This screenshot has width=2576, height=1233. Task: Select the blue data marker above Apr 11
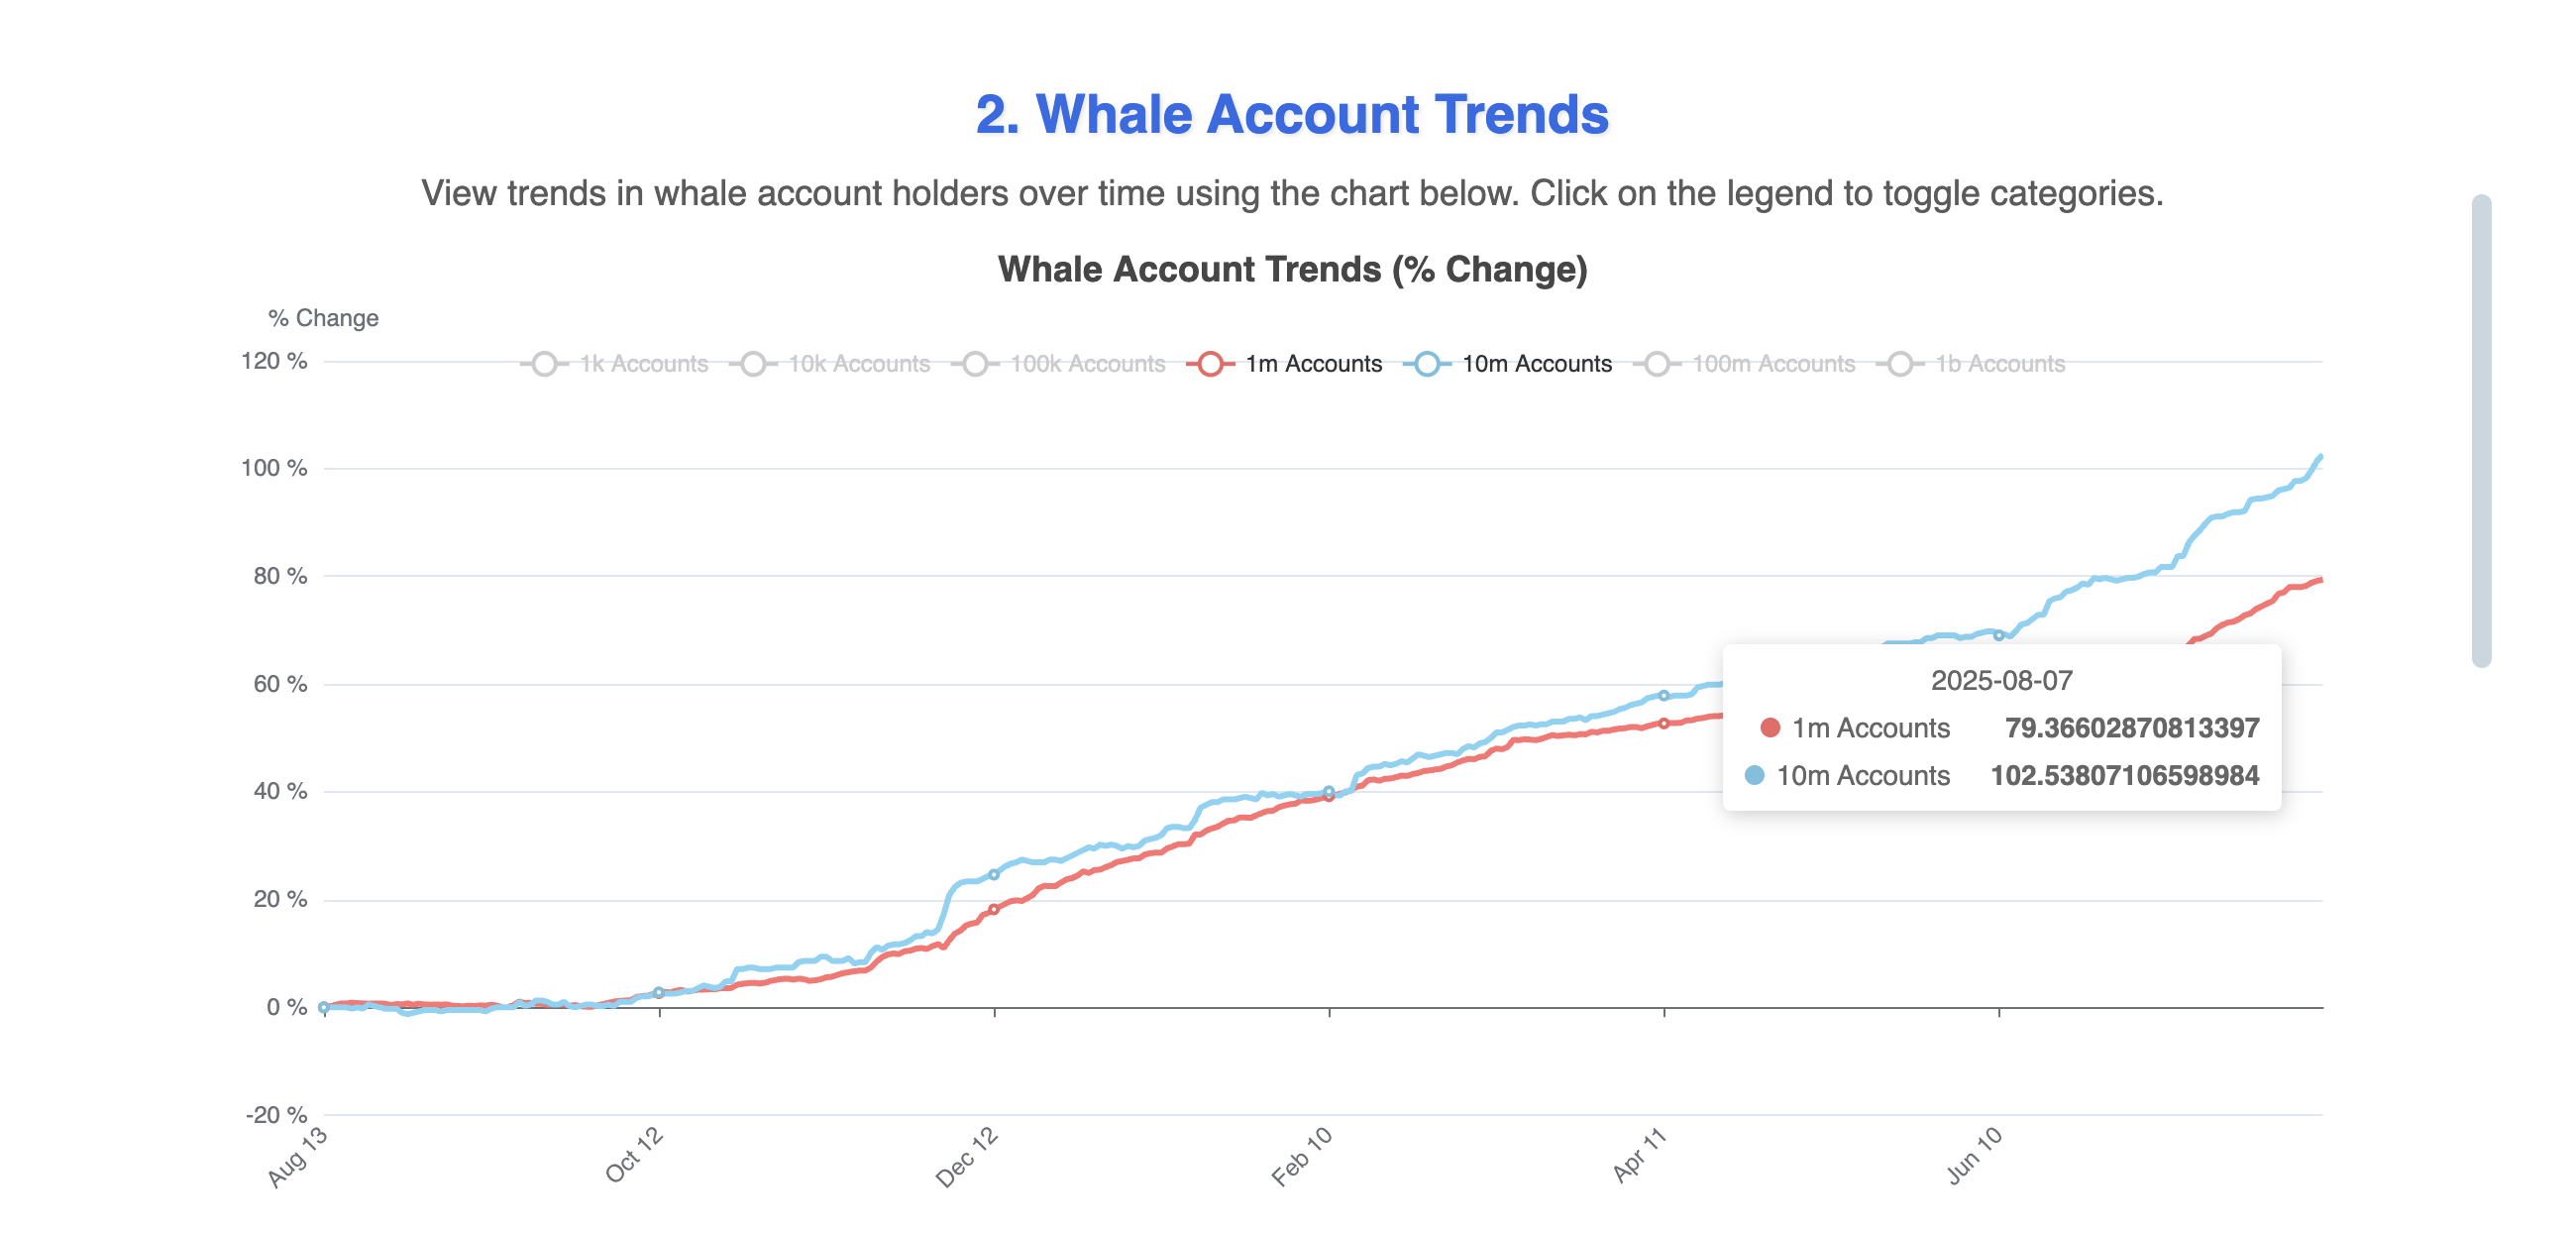point(1664,696)
